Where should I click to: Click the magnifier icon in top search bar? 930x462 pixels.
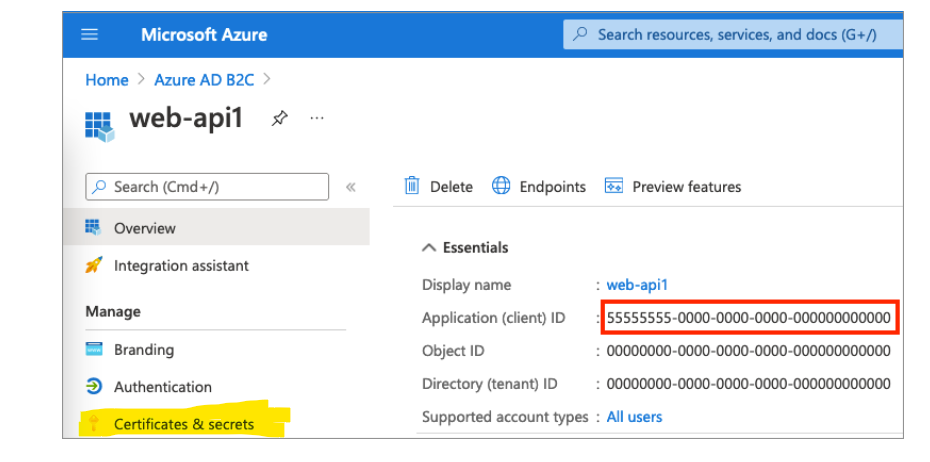(582, 34)
